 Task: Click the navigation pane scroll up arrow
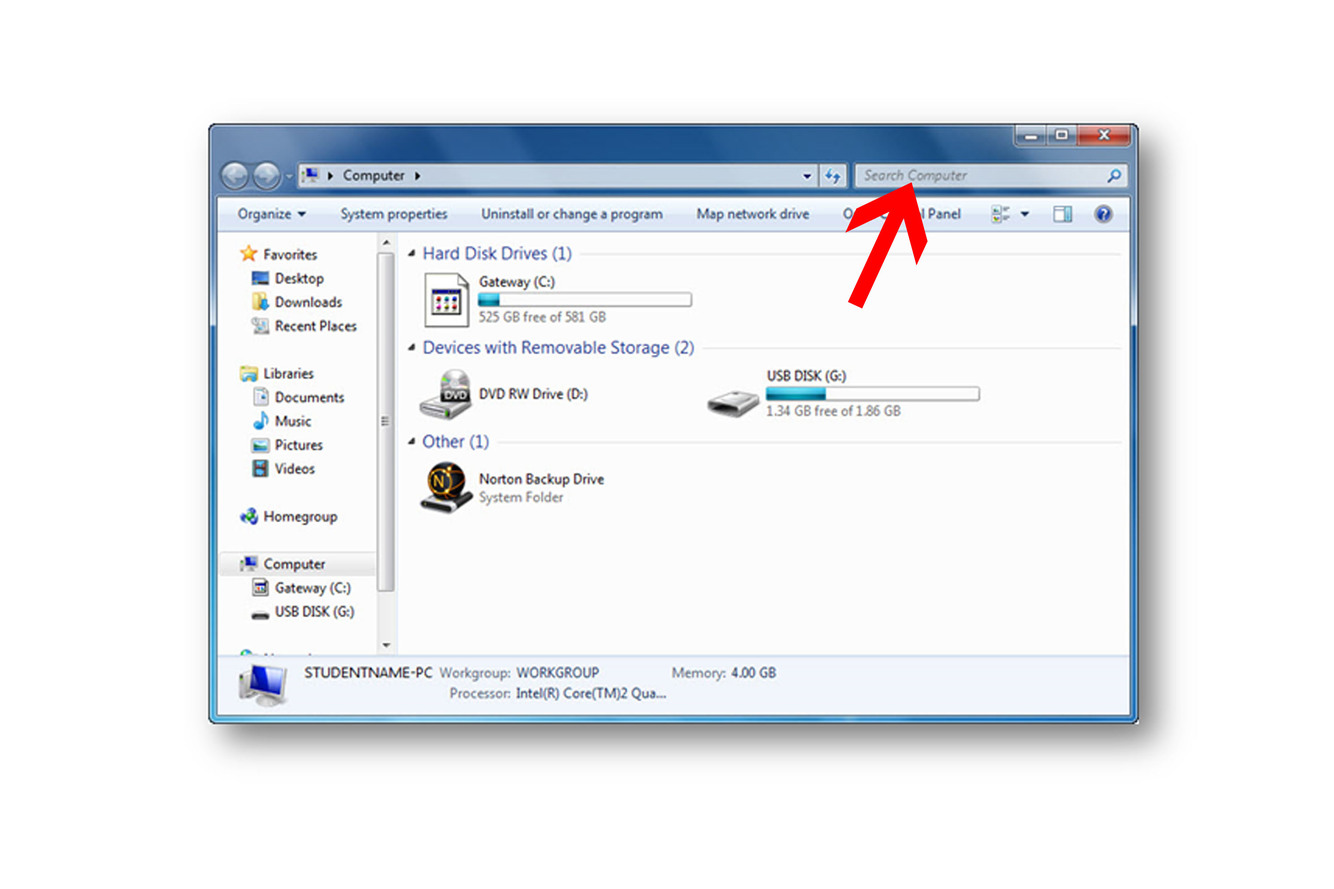(386, 242)
